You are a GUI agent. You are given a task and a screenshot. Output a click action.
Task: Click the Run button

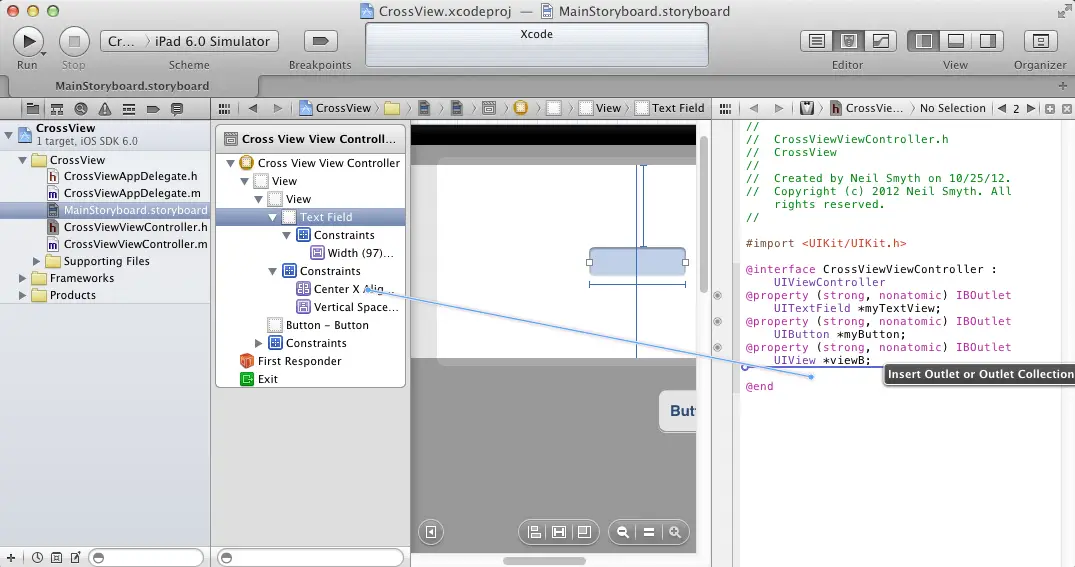click(x=27, y=41)
